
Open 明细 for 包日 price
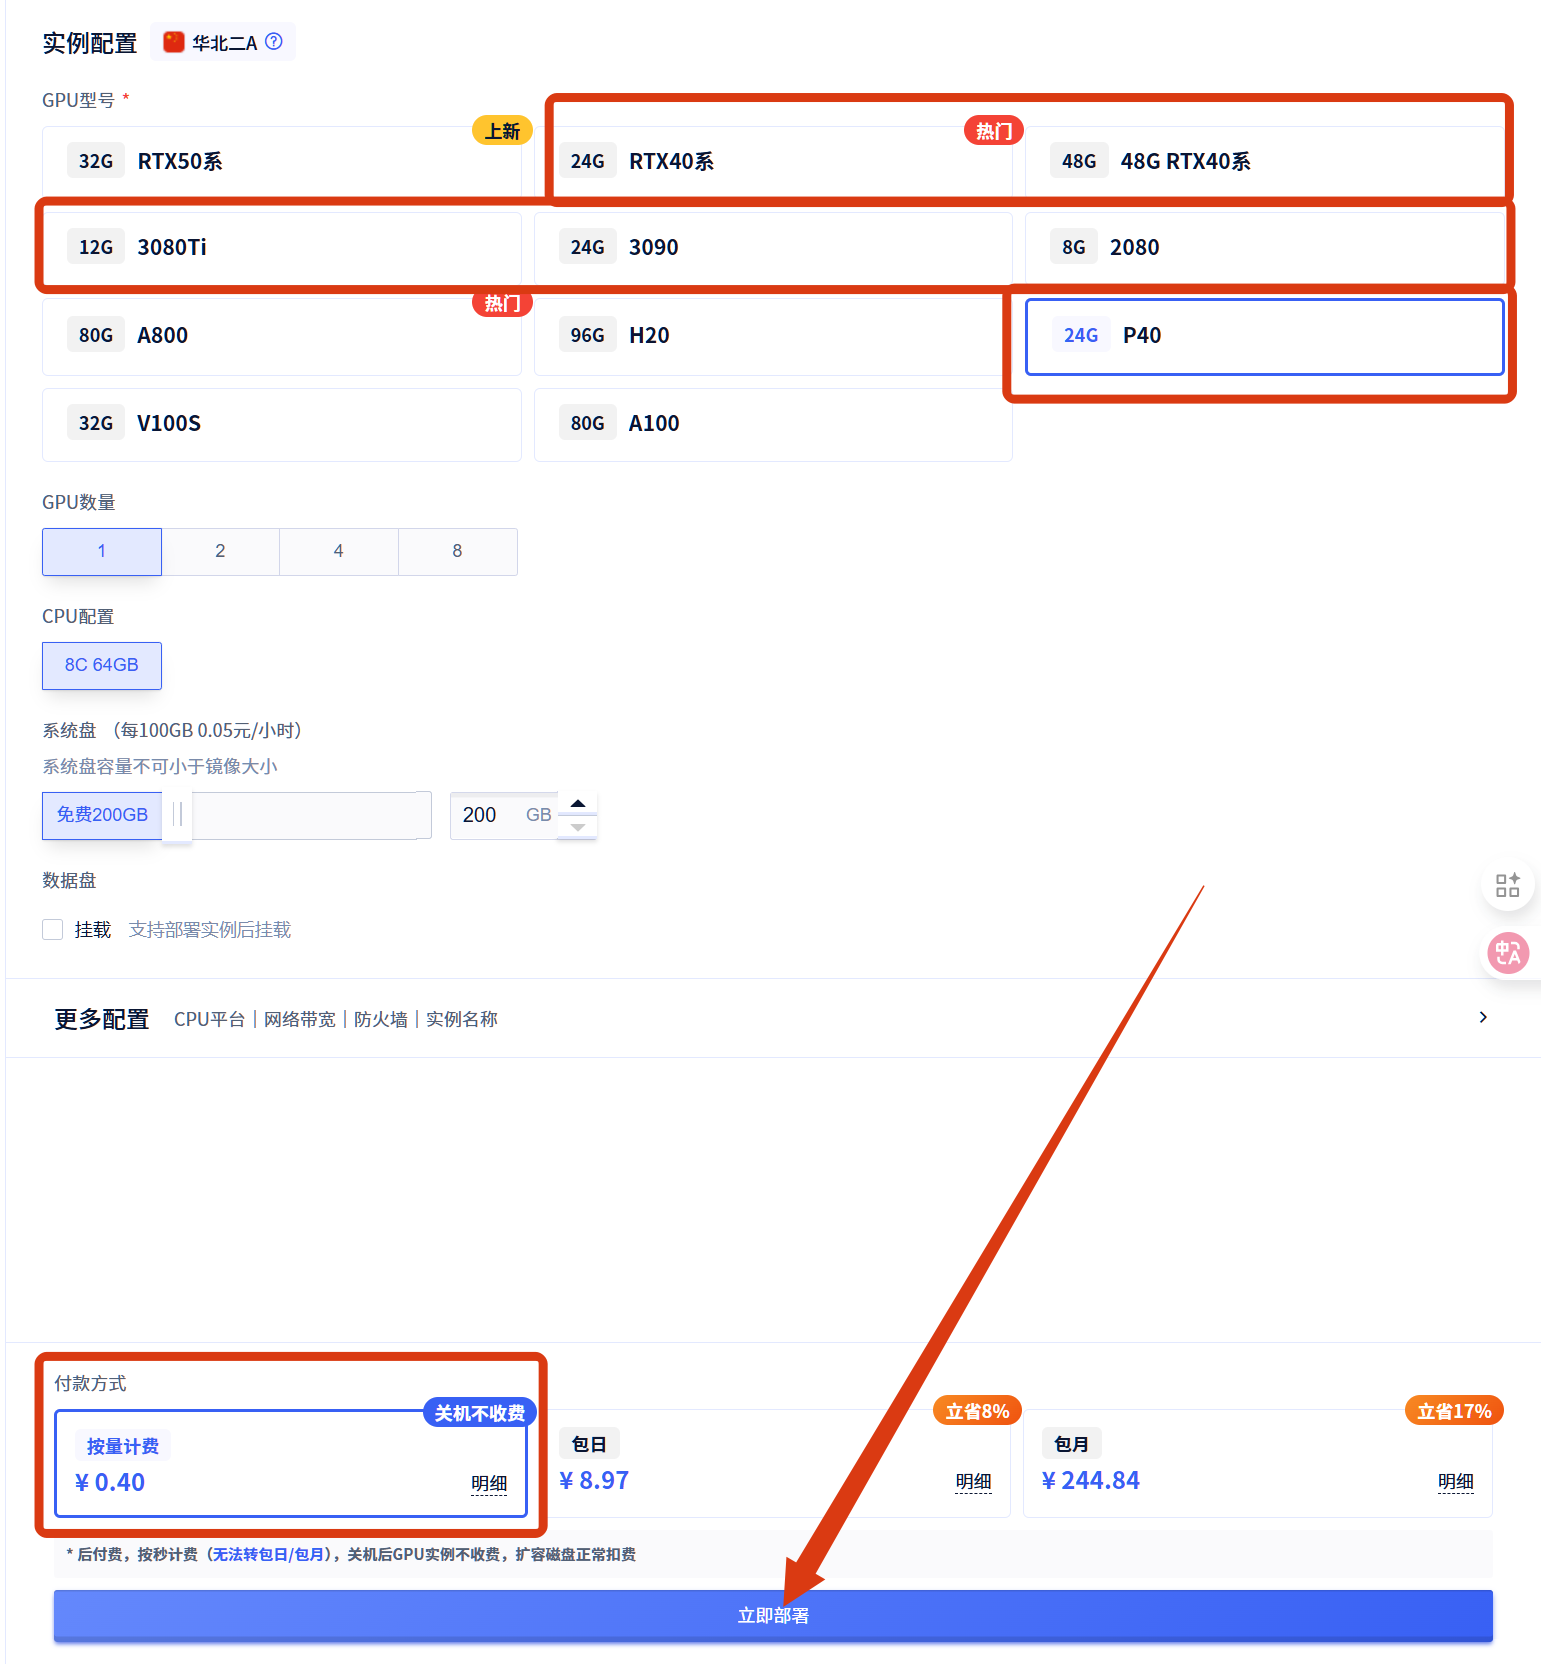point(973,1482)
